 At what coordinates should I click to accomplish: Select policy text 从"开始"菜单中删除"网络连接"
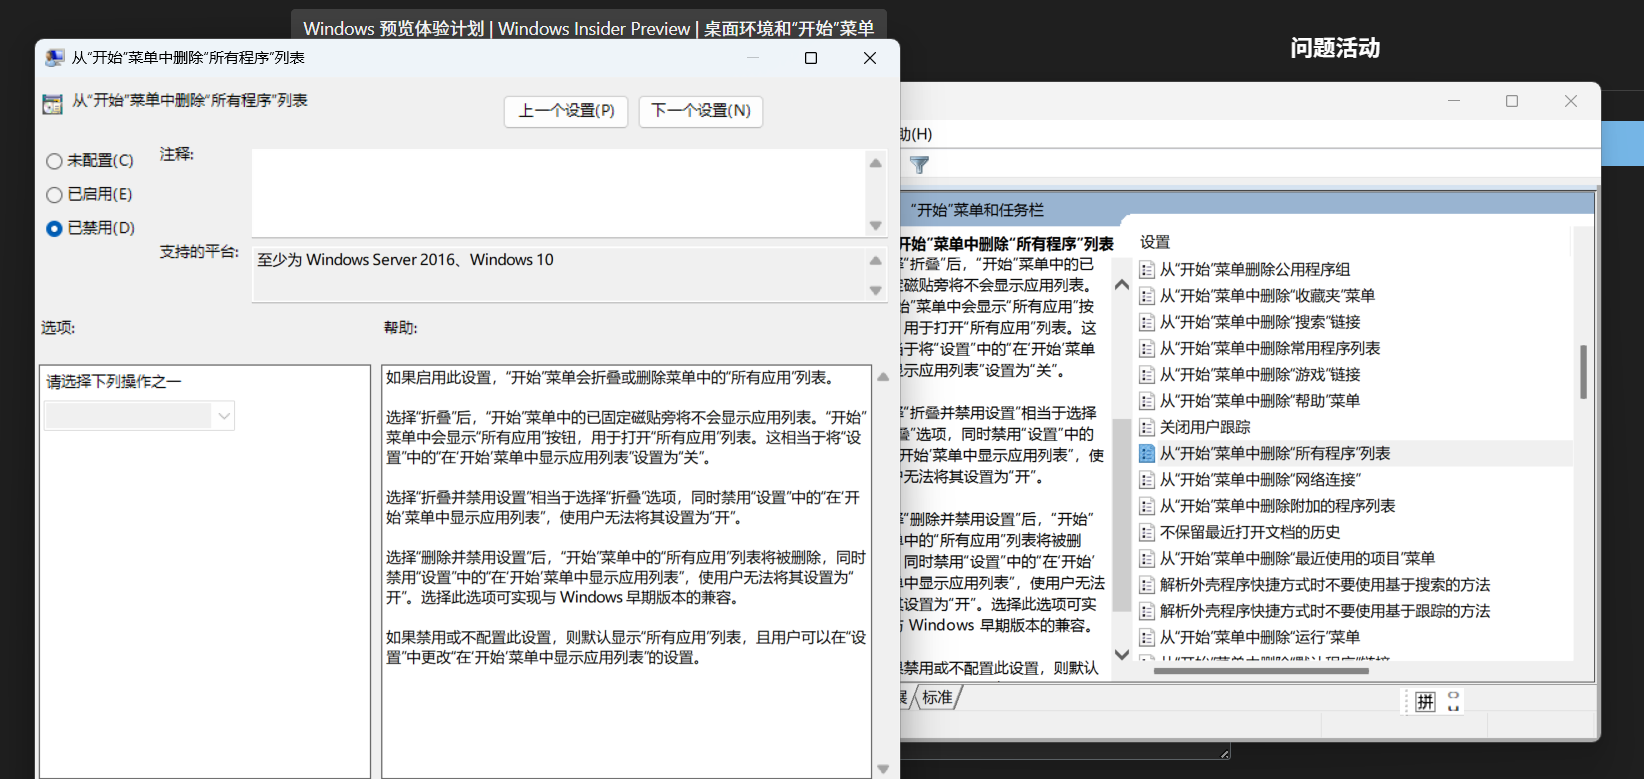coord(1260,480)
